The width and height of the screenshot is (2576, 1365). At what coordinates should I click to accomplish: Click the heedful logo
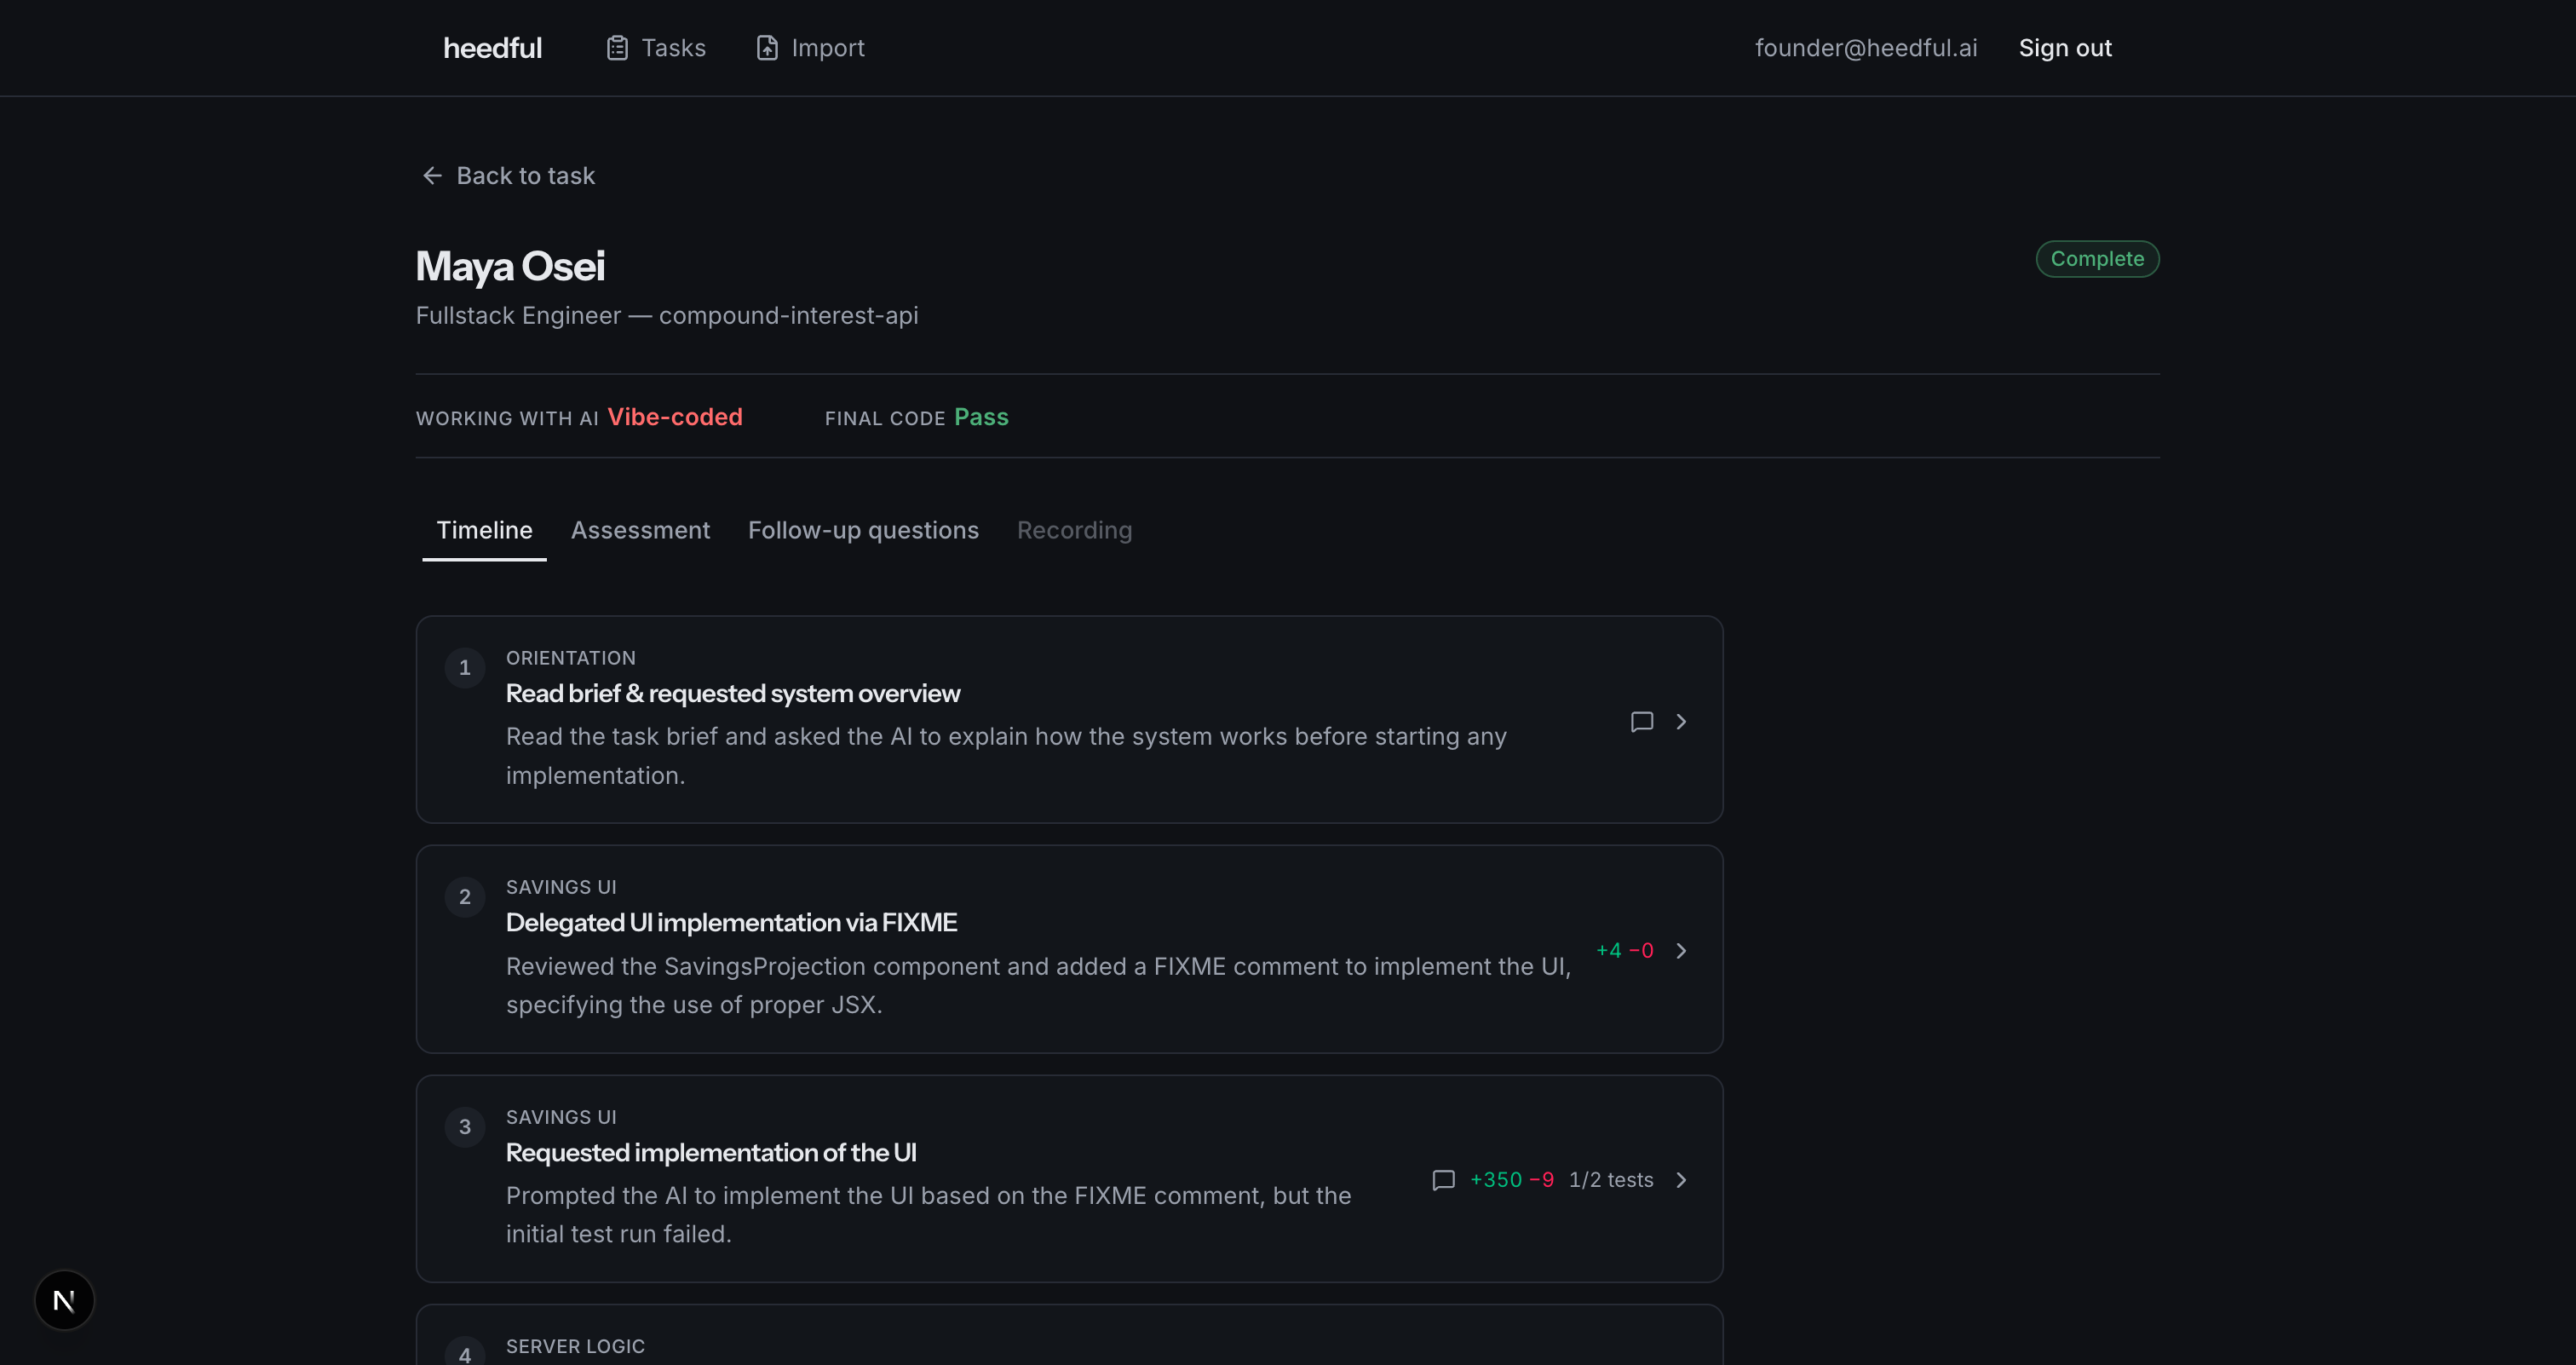(x=492, y=48)
